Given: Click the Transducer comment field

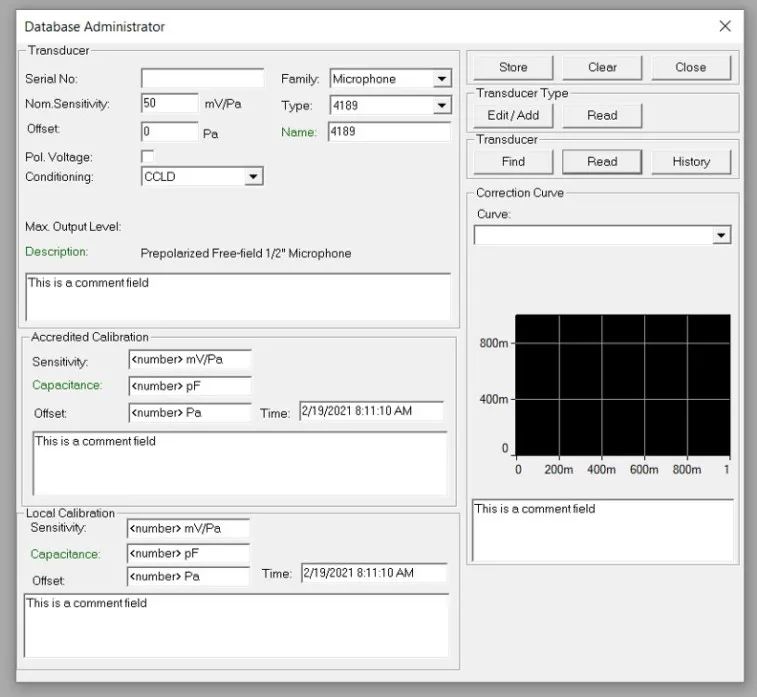Looking at the screenshot, I should [238, 297].
